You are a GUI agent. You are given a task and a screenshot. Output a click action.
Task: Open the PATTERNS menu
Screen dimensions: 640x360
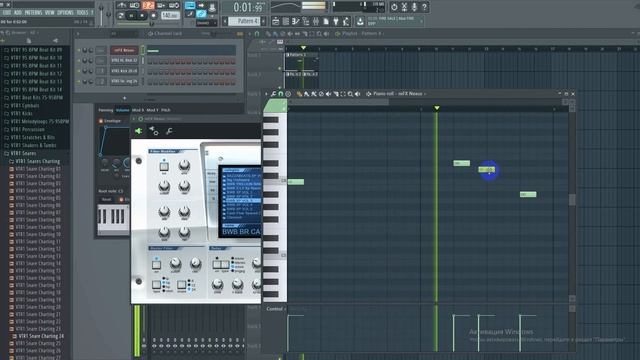pos(33,13)
